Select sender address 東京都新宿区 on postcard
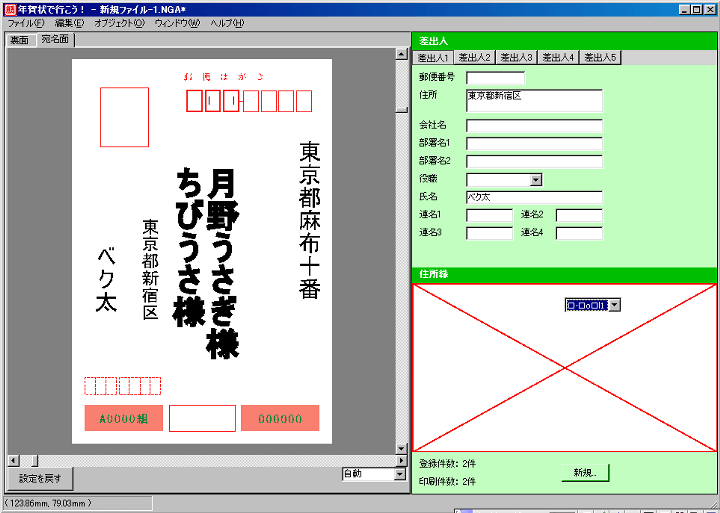This screenshot has width=720, height=513. pyautogui.click(x=151, y=270)
